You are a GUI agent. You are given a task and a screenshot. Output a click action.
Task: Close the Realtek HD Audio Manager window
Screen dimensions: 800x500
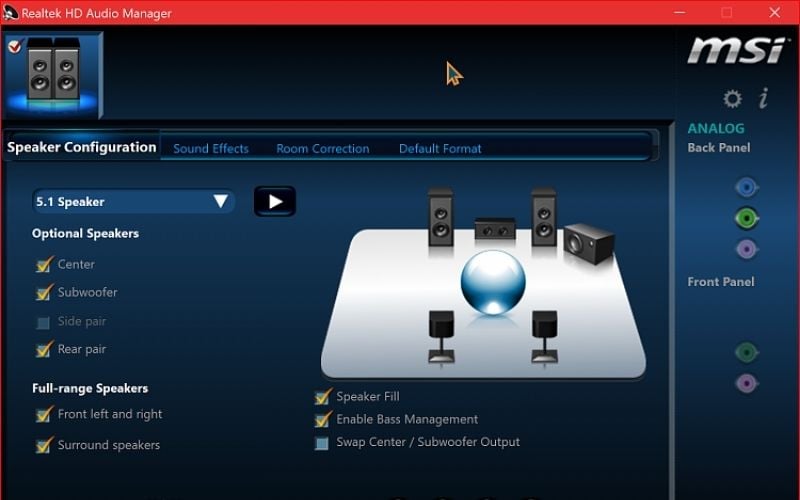pos(774,12)
